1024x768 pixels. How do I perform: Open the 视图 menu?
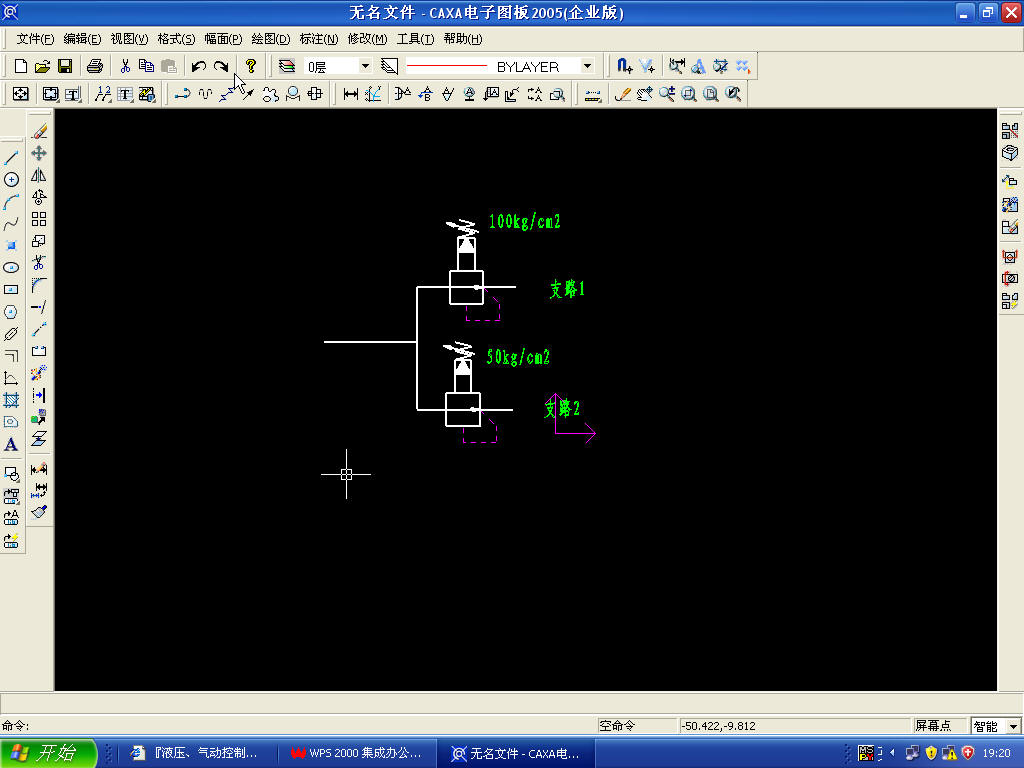click(x=129, y=39)
